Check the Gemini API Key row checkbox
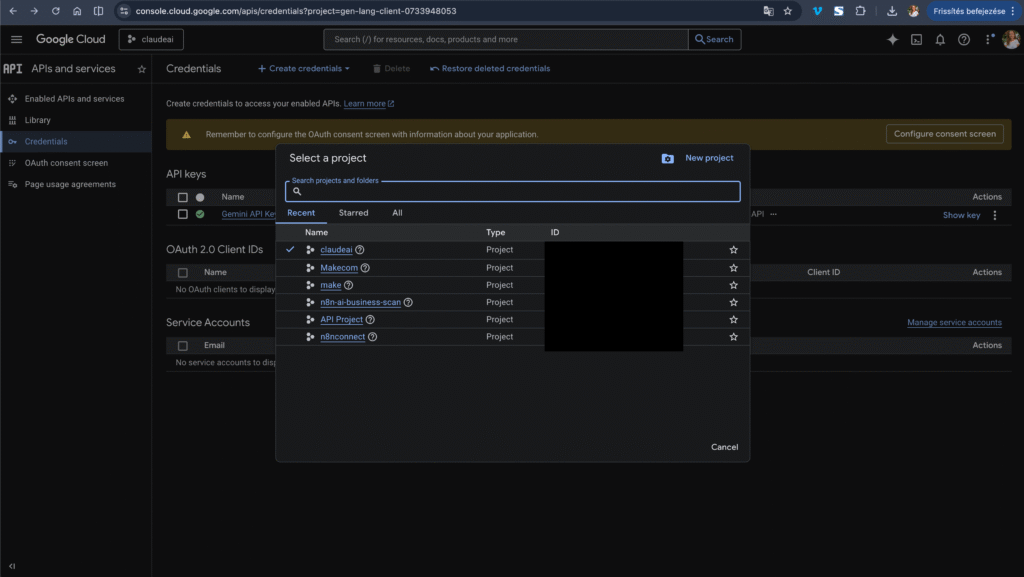1024x577 pixels. click(183, 214)
